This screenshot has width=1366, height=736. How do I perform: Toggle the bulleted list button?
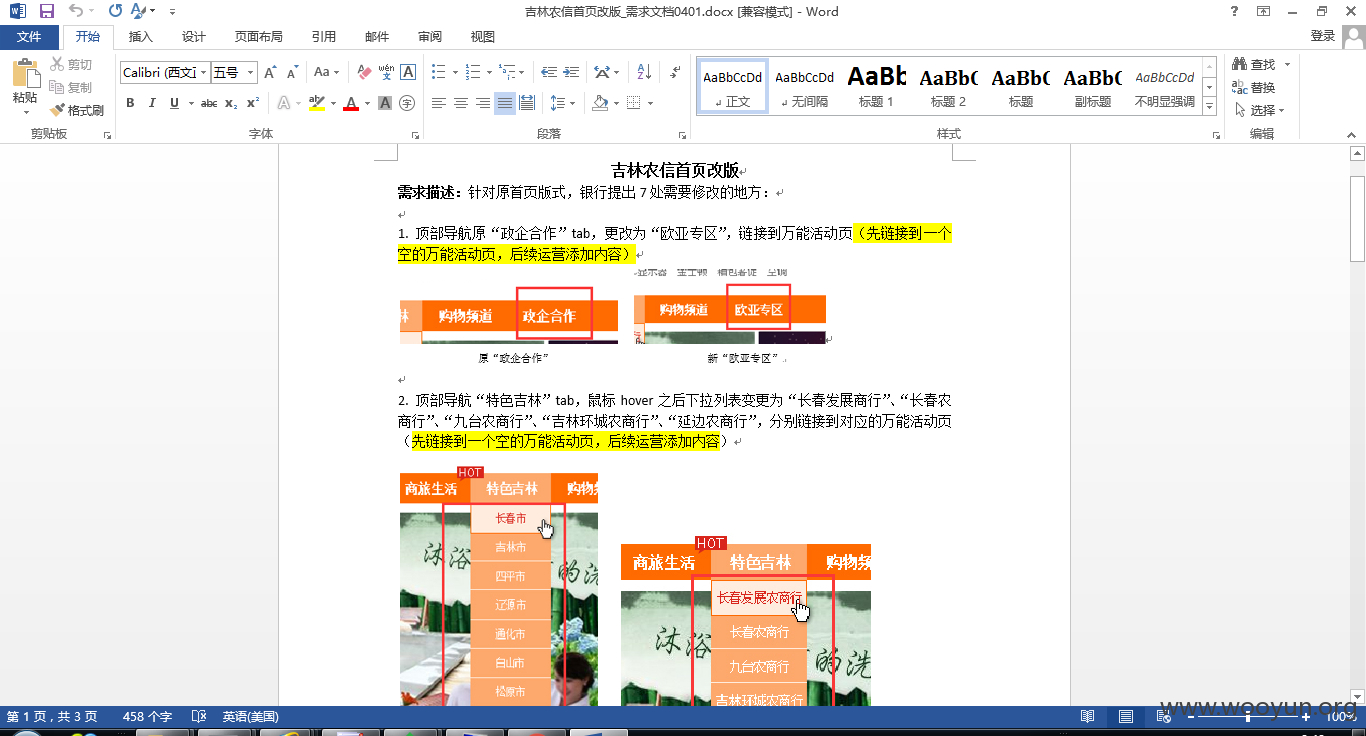point(438,72)
